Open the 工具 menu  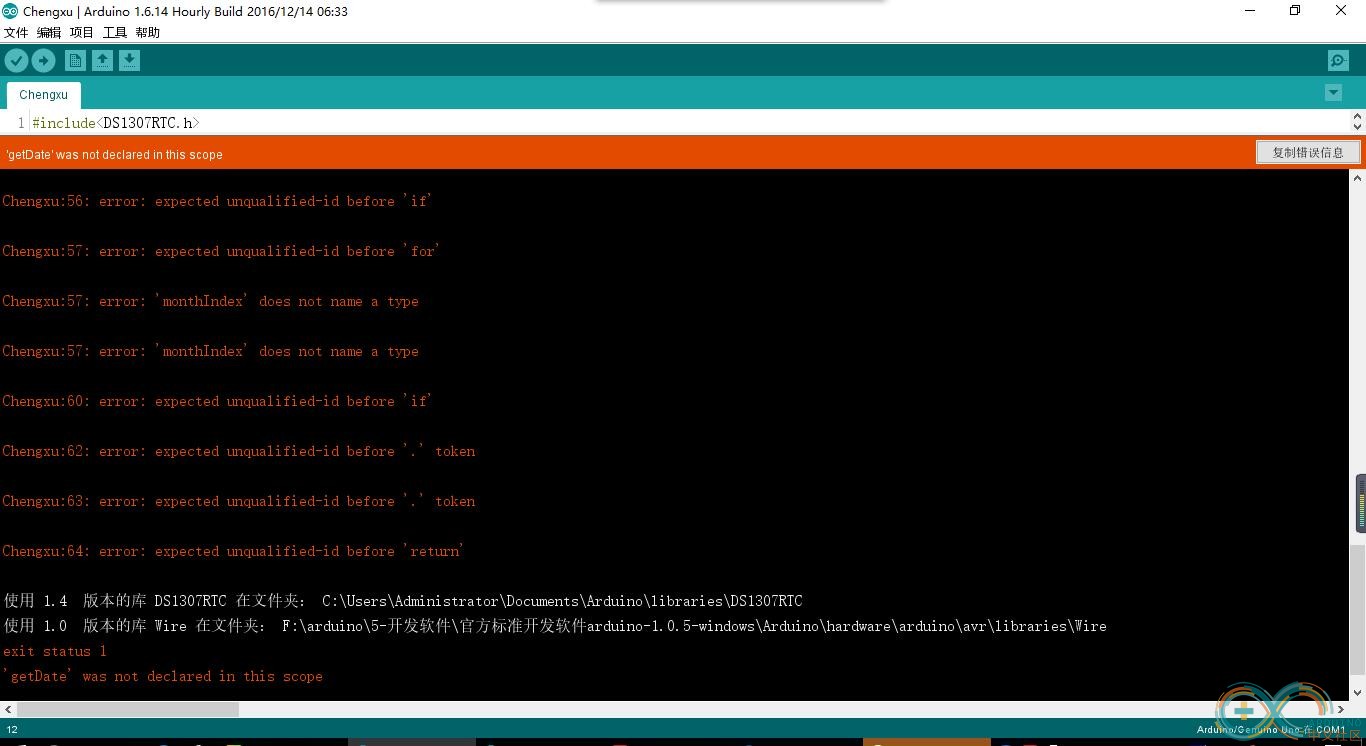point(115,33)
